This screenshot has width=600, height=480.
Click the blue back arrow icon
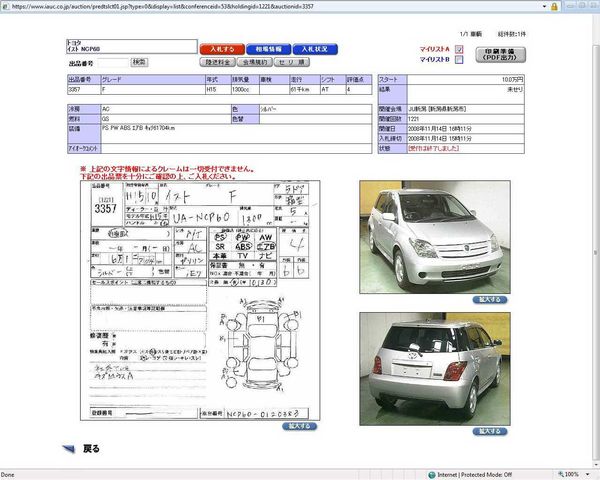(69, 449)
